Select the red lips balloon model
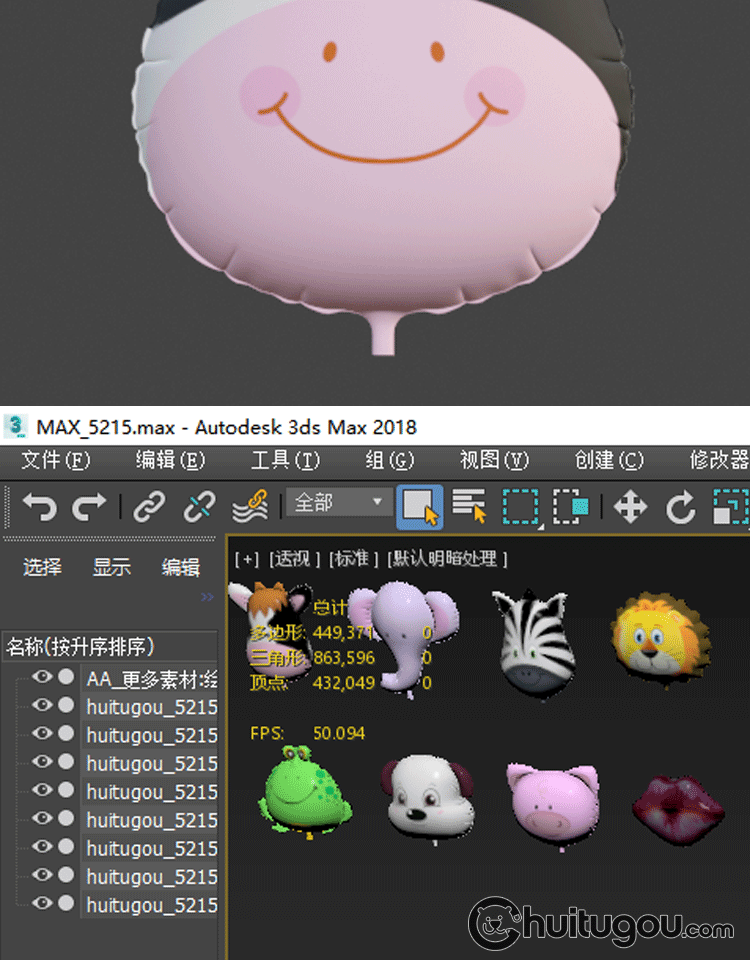The height and width of the screenshot is (960, 750). click(x=678, y=808)
